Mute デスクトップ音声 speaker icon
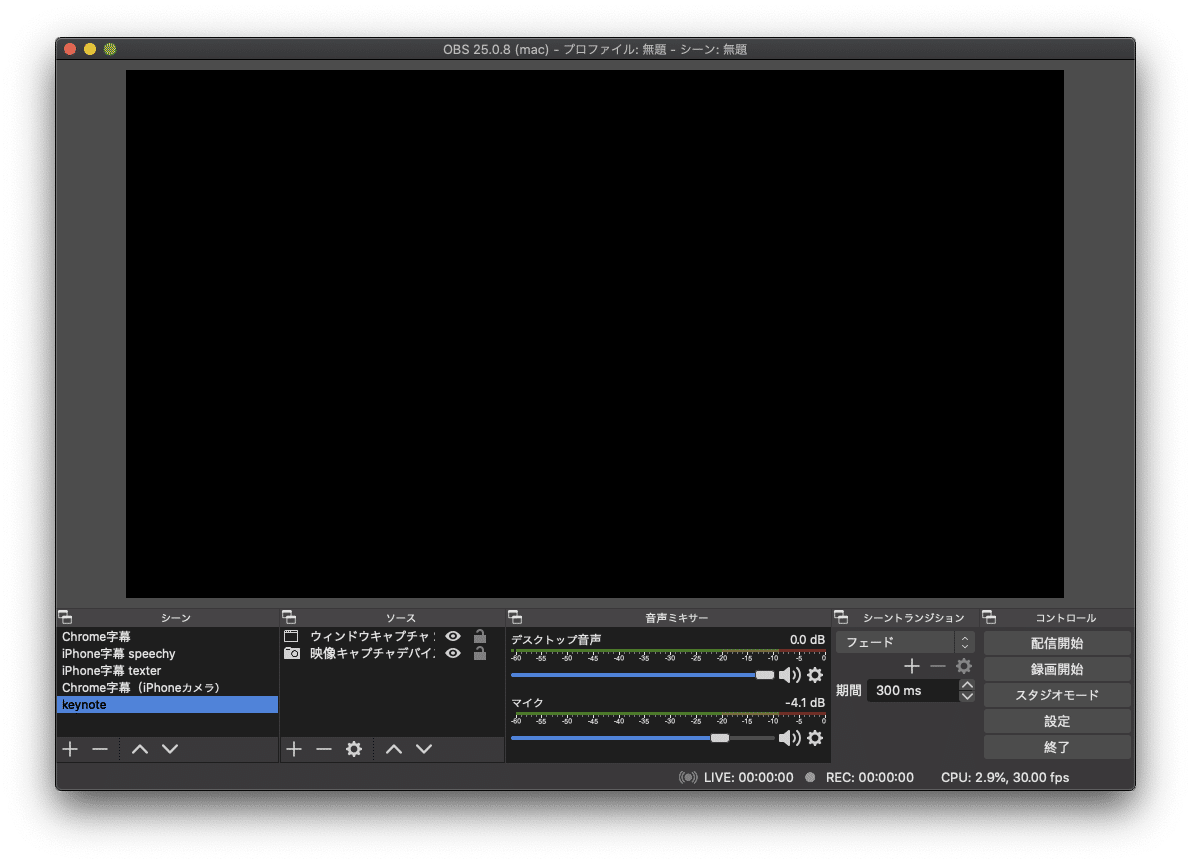Screen dimensions: 1191x864 (790, 675)
